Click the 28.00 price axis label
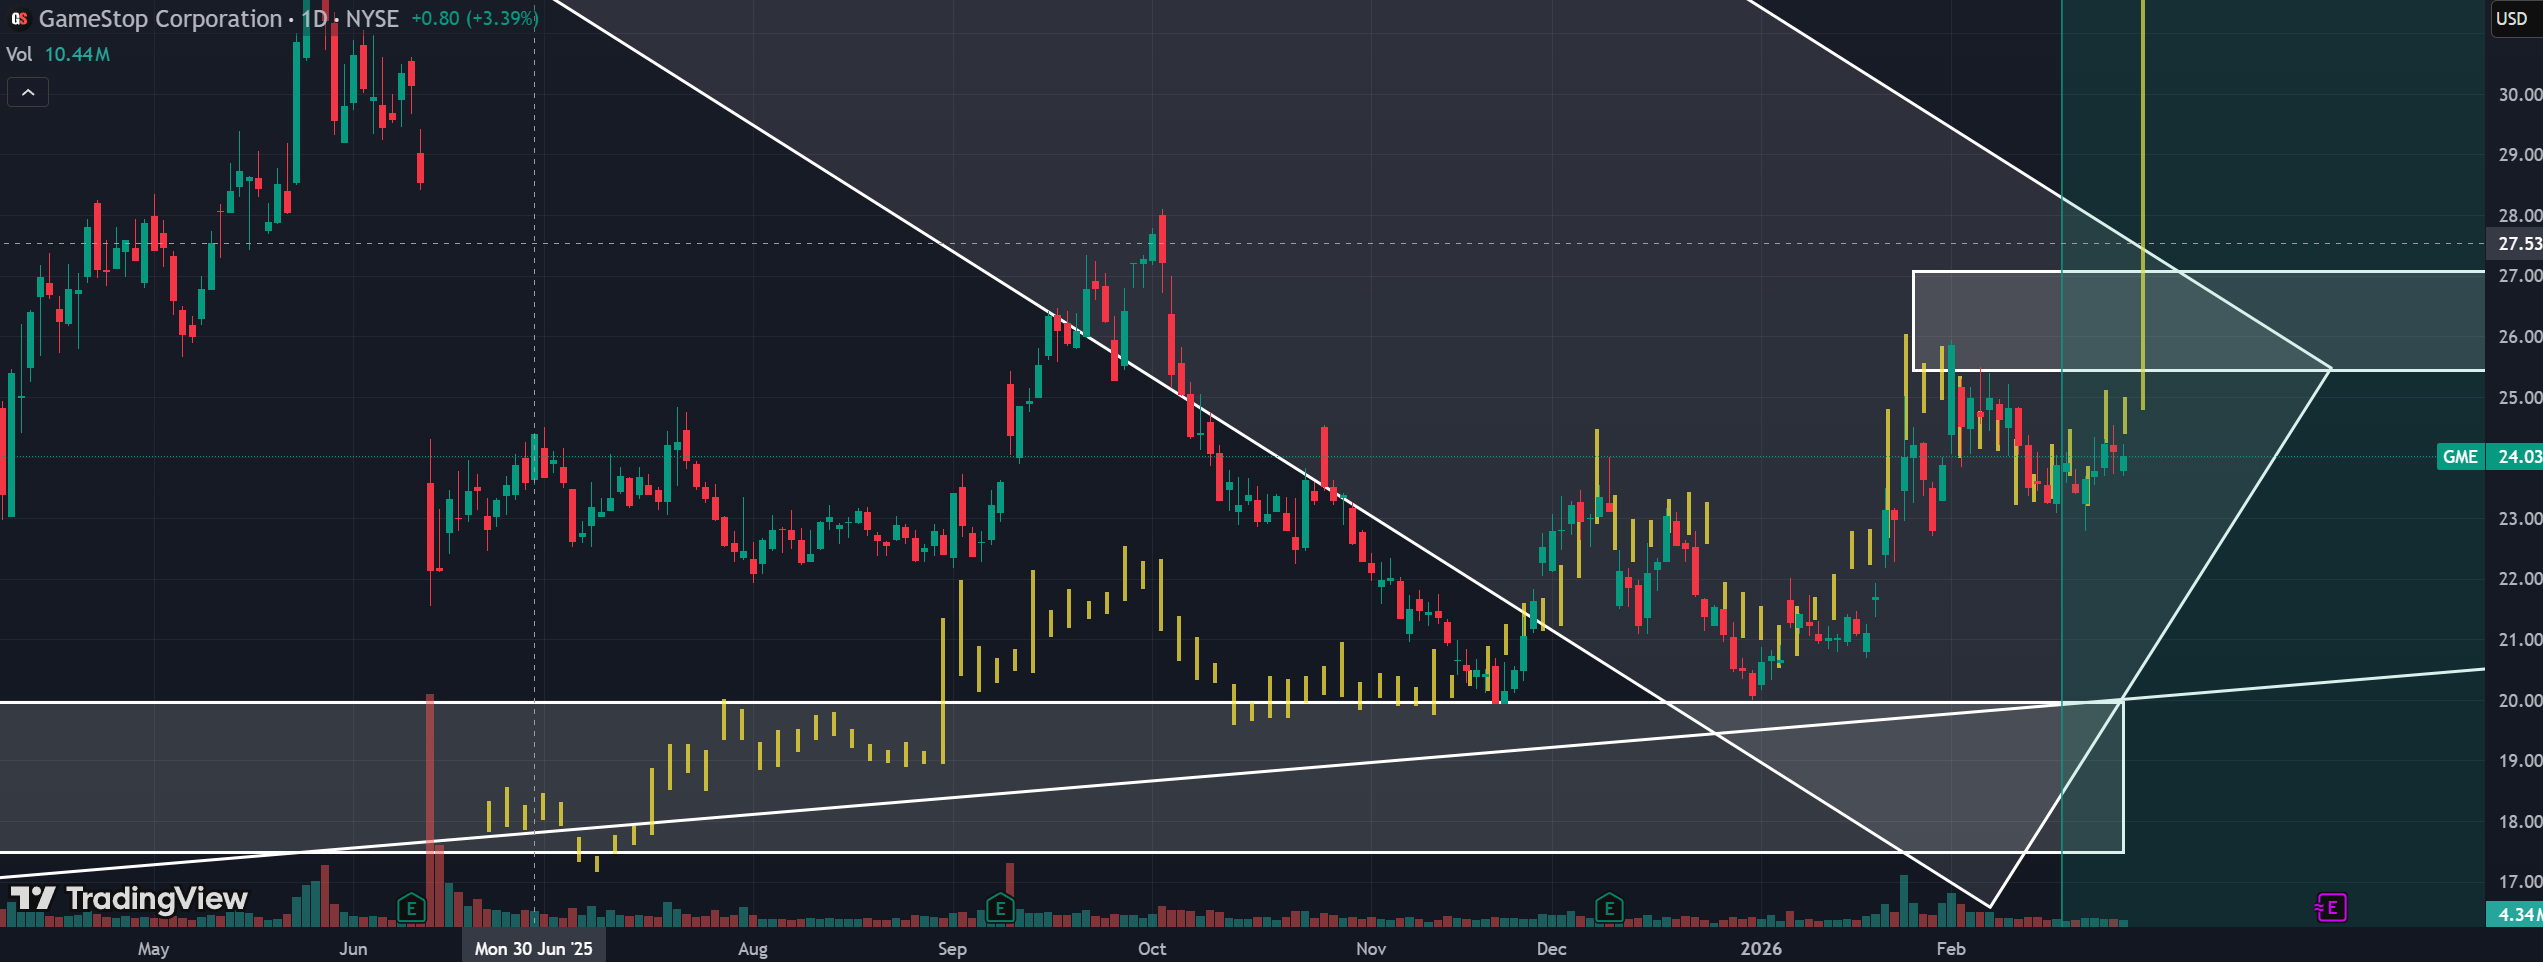This screenshot has height=962, width=2543. 2520,216
